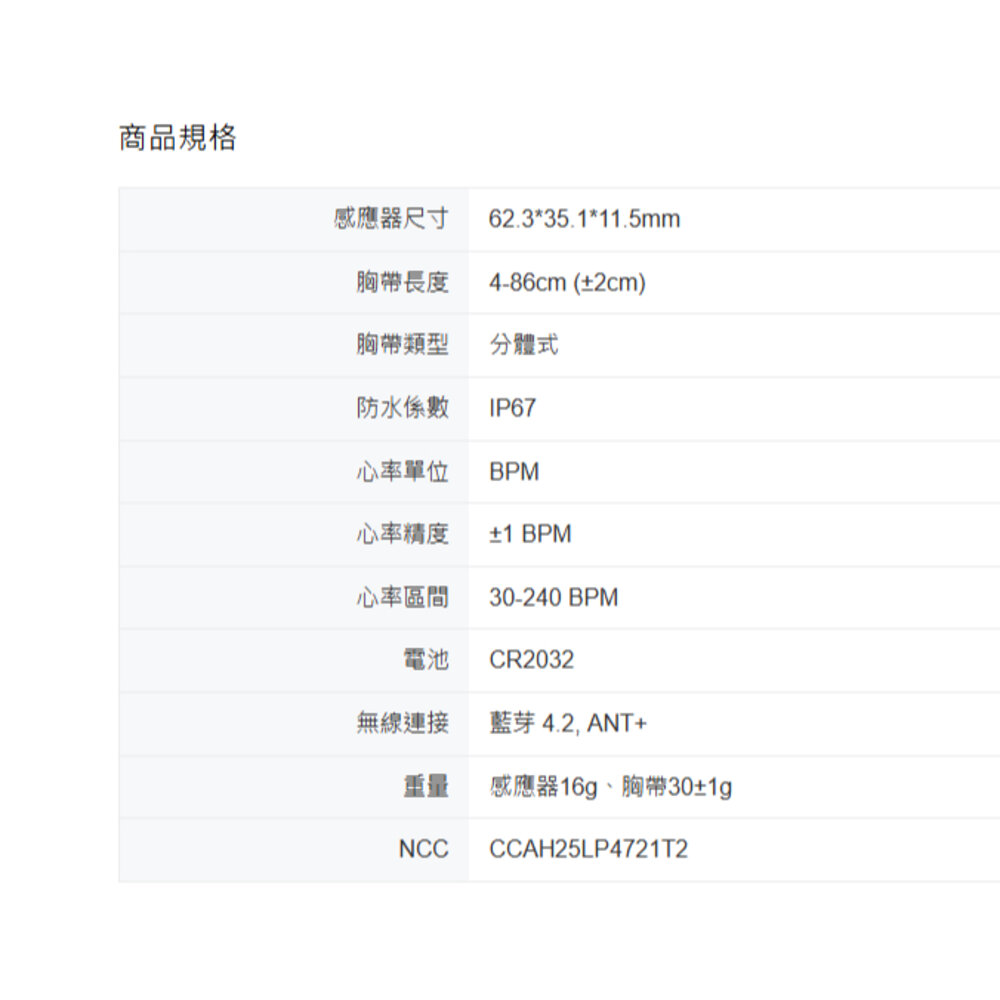1000x1000 pixels.
Task: Click the 商品規格 heading
Action: pyautogui.click(x=177, y=138)
